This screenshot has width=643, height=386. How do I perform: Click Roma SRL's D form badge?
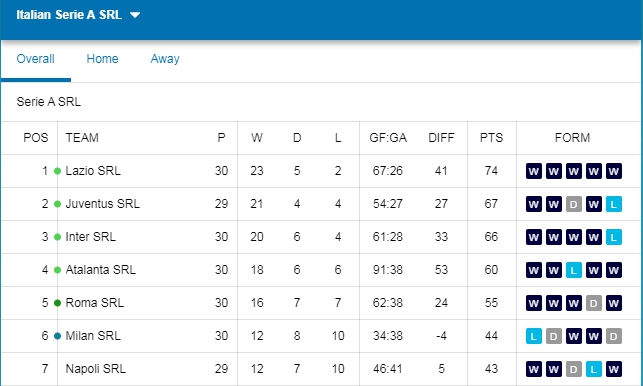tap(593, 303)
